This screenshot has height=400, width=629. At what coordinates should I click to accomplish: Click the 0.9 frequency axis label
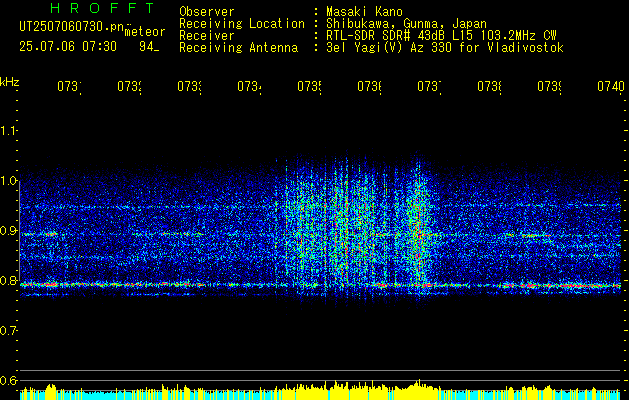tap(9, 231)
